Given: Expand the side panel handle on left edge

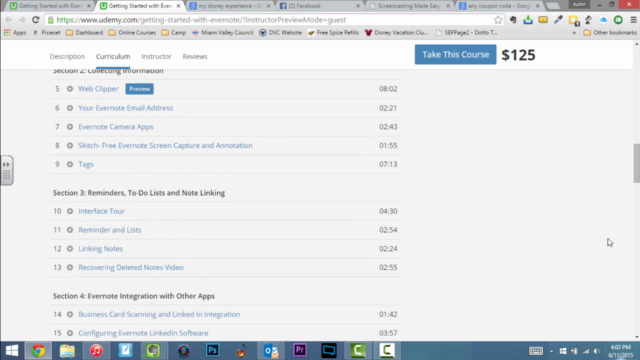Looking at the screenshot, I should click(7, 170).
